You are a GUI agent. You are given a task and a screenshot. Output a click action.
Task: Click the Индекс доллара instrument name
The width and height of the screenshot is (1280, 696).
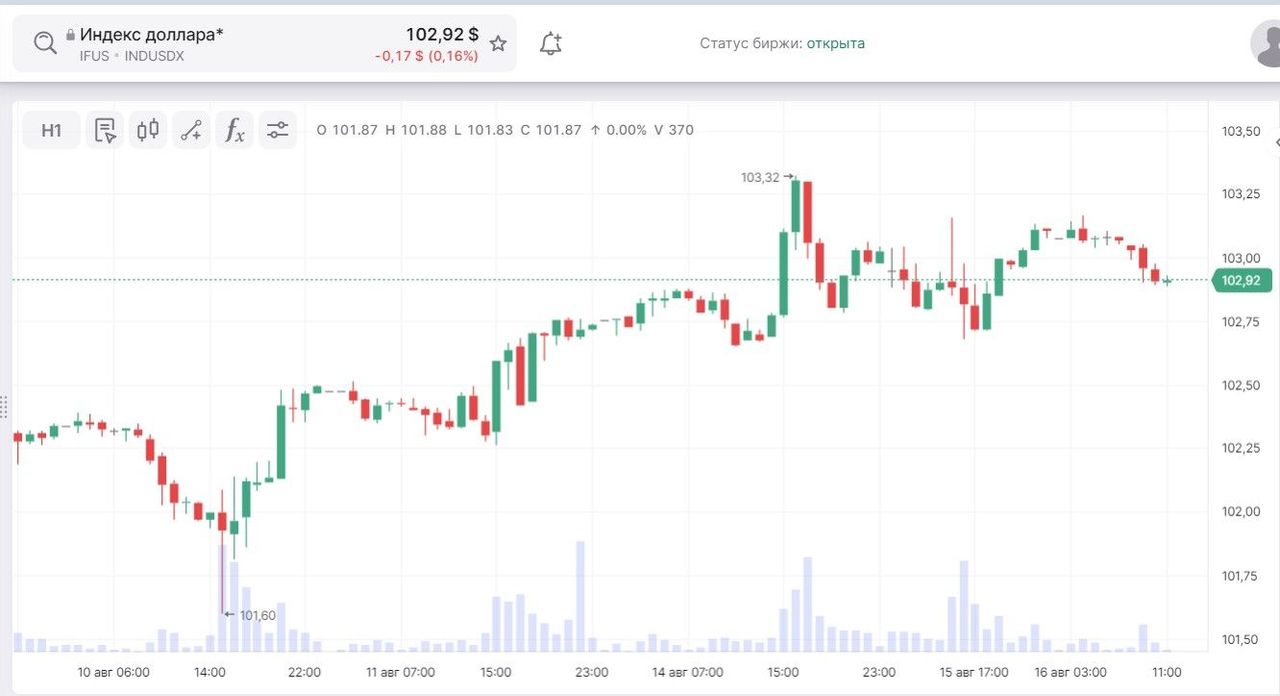(151, 34)
